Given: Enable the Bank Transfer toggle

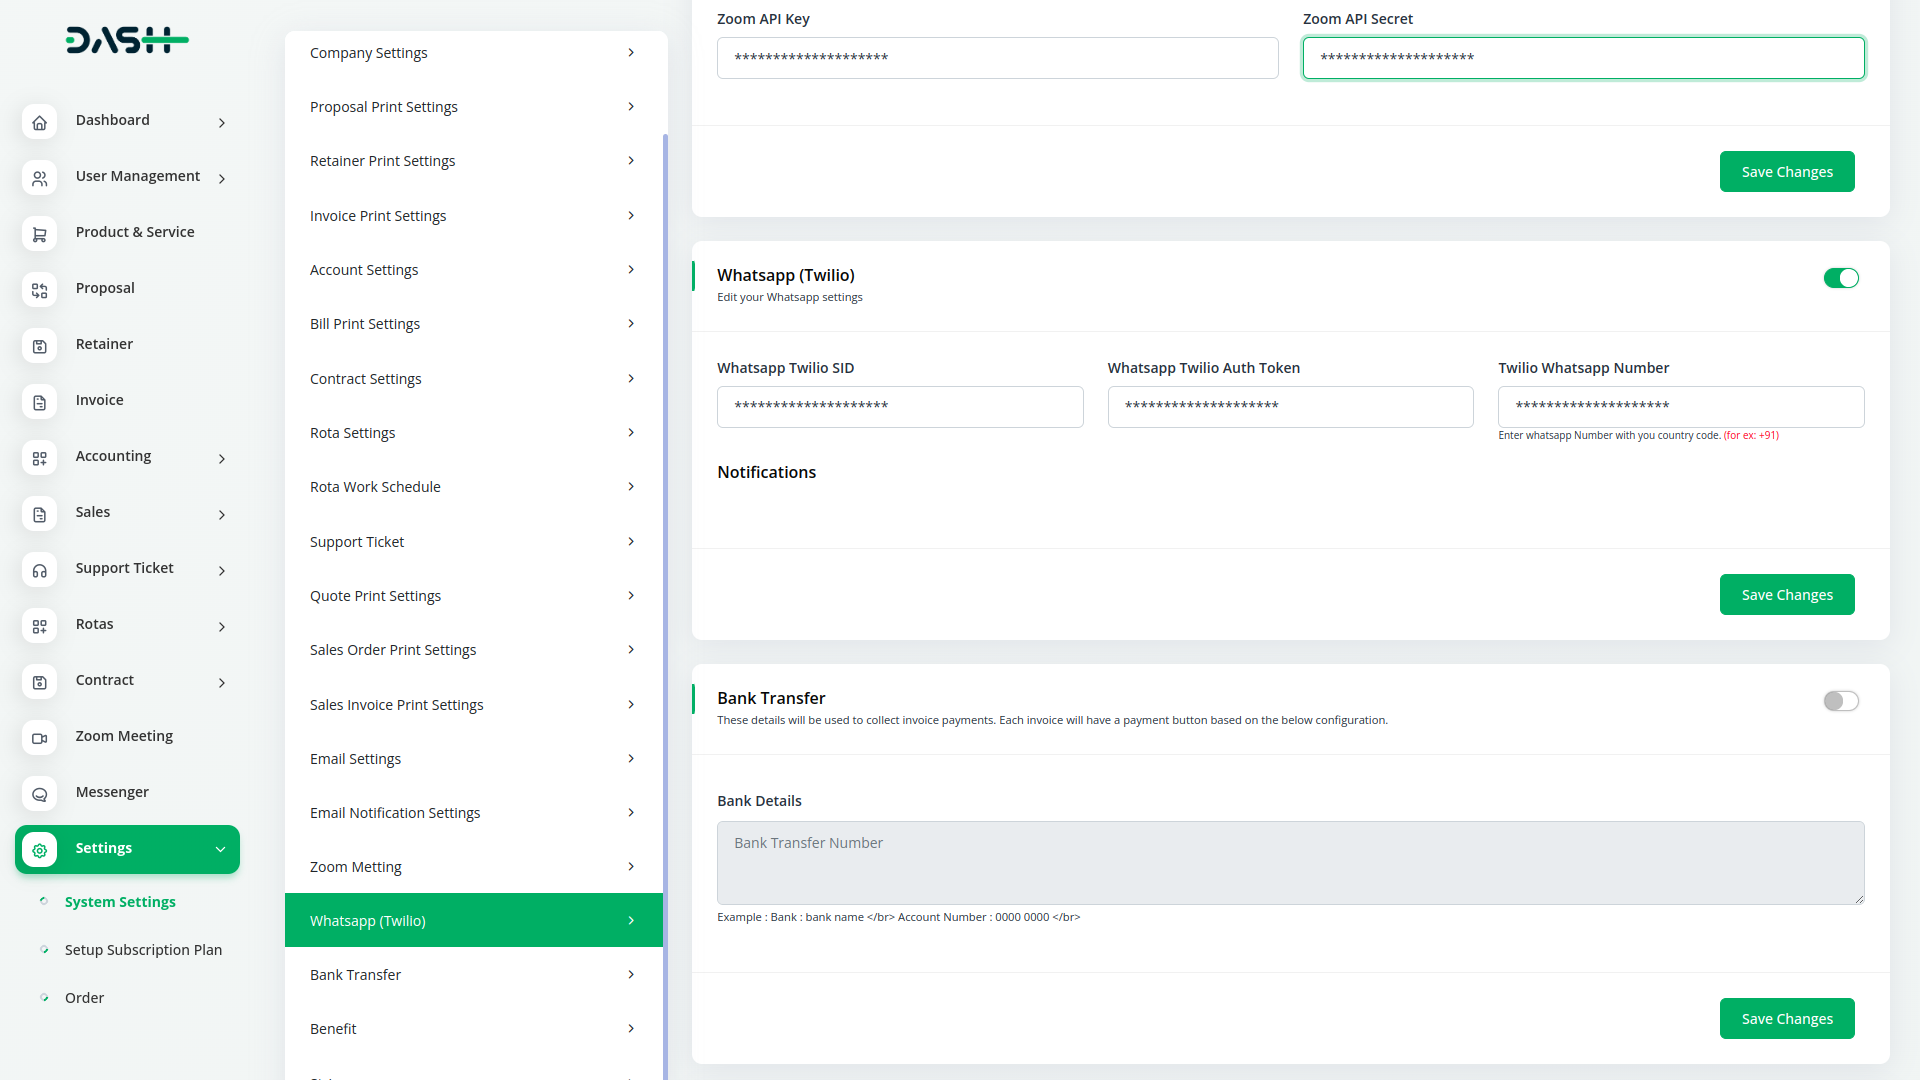Looking at the screenshot, I should coord(1840,701).
